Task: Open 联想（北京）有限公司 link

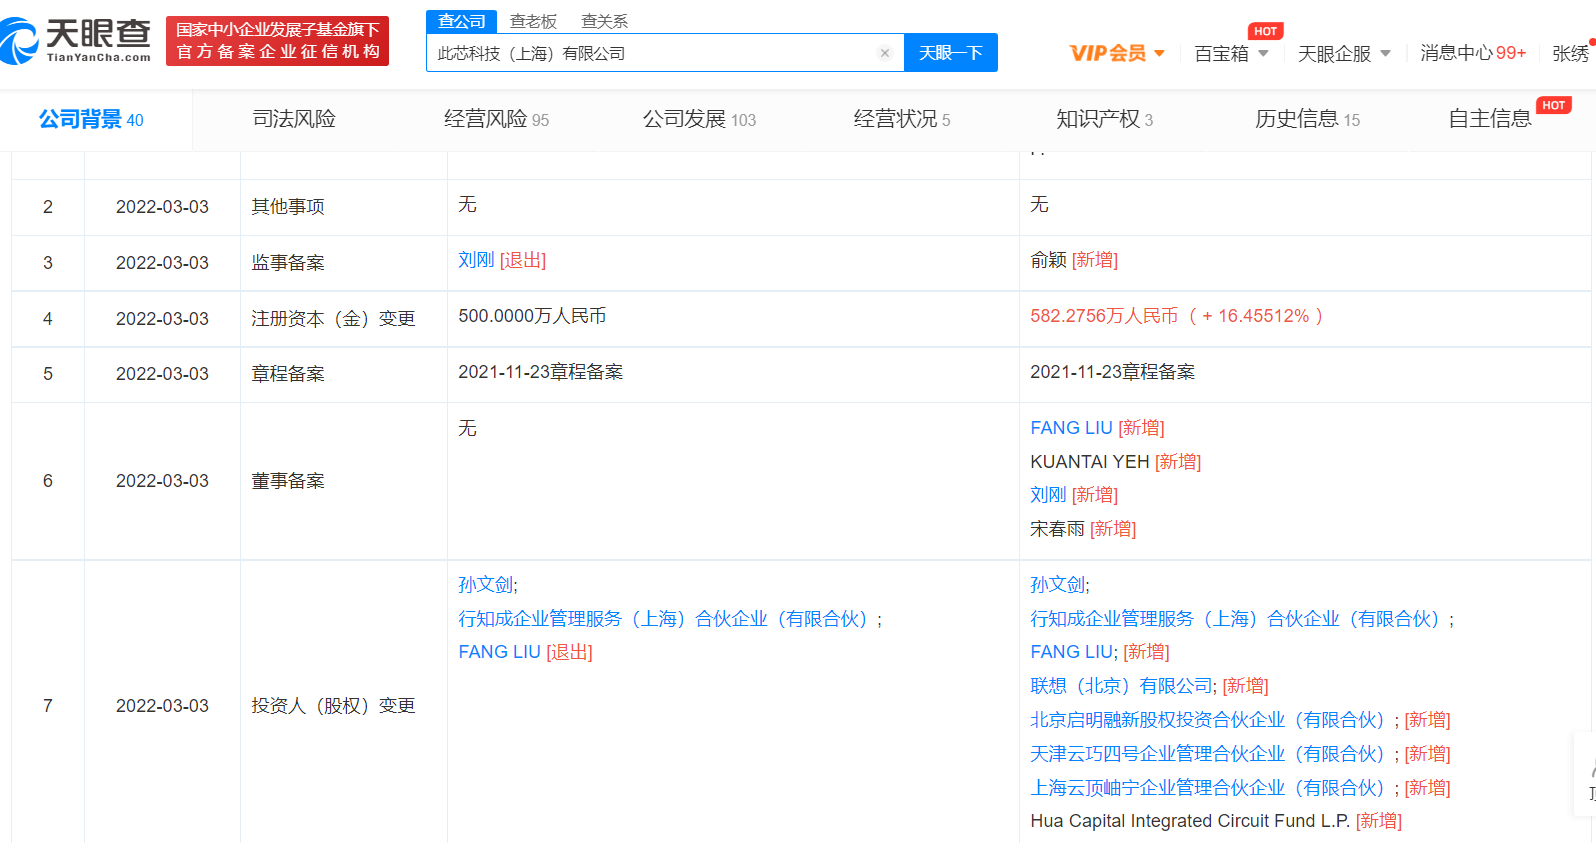Action: pyautogui.click(x=1121, y=686)
